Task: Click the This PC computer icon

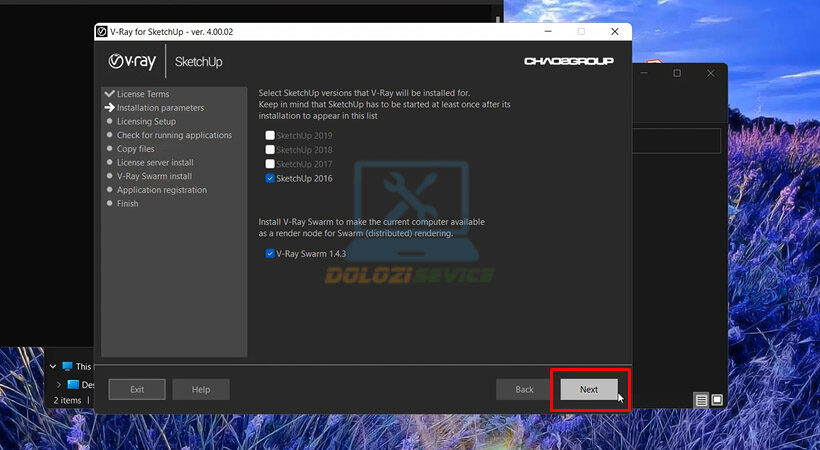Action: click(67, 367)
